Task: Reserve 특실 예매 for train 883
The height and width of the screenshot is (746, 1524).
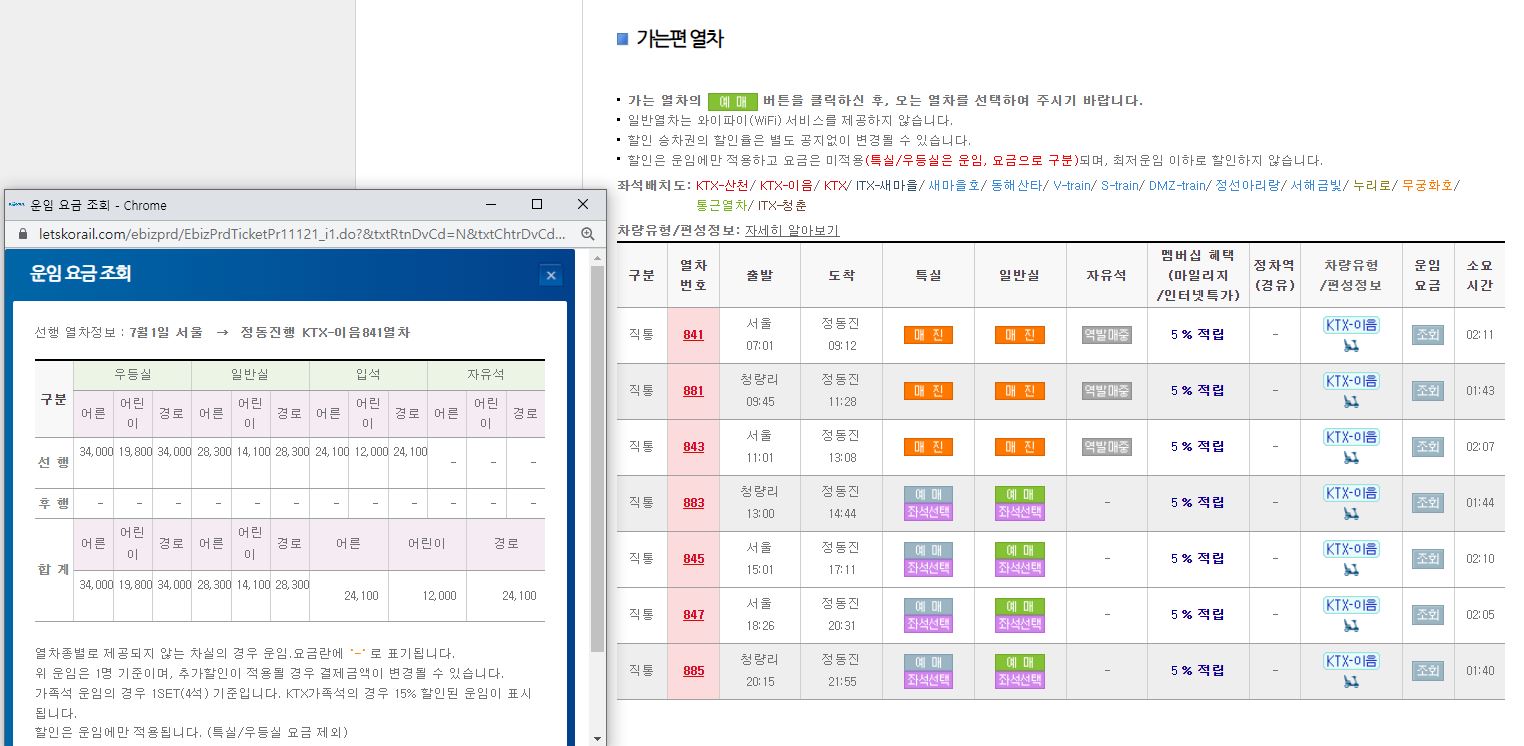Action: pyautogui.click(x=928, y=494)
